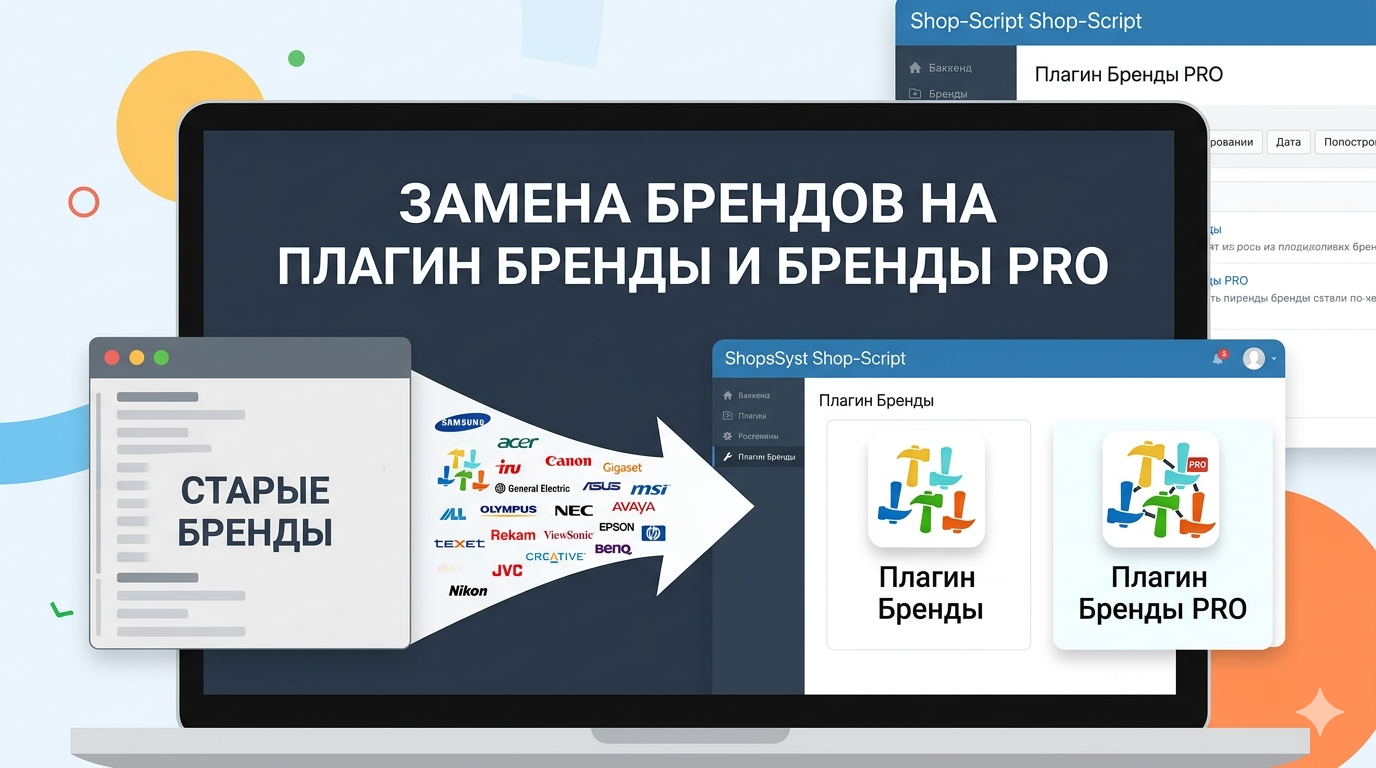
Task: Open the blue PRO link in back window
Action: (x=1228, y=281)
